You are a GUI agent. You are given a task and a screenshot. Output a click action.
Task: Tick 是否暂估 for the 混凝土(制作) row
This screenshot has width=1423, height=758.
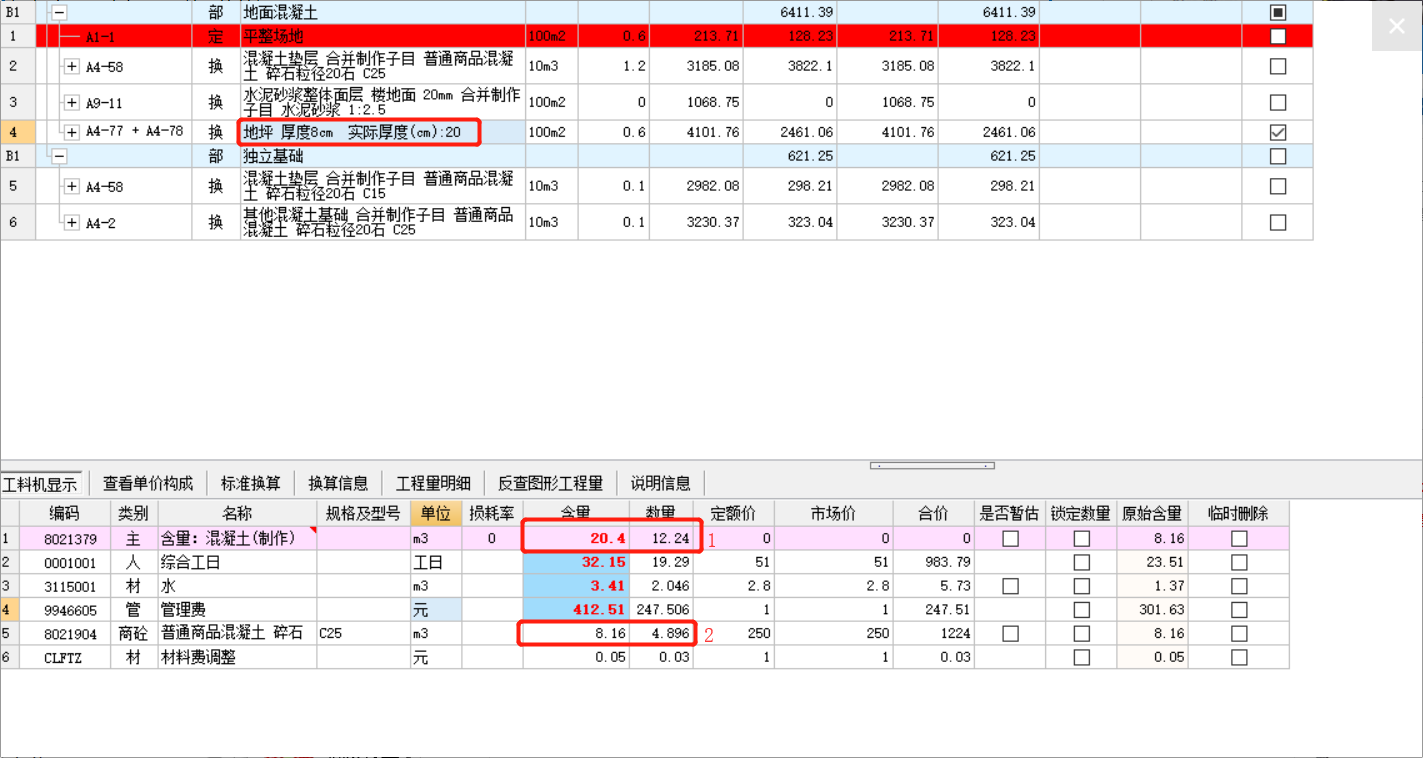pos(1010,538)
